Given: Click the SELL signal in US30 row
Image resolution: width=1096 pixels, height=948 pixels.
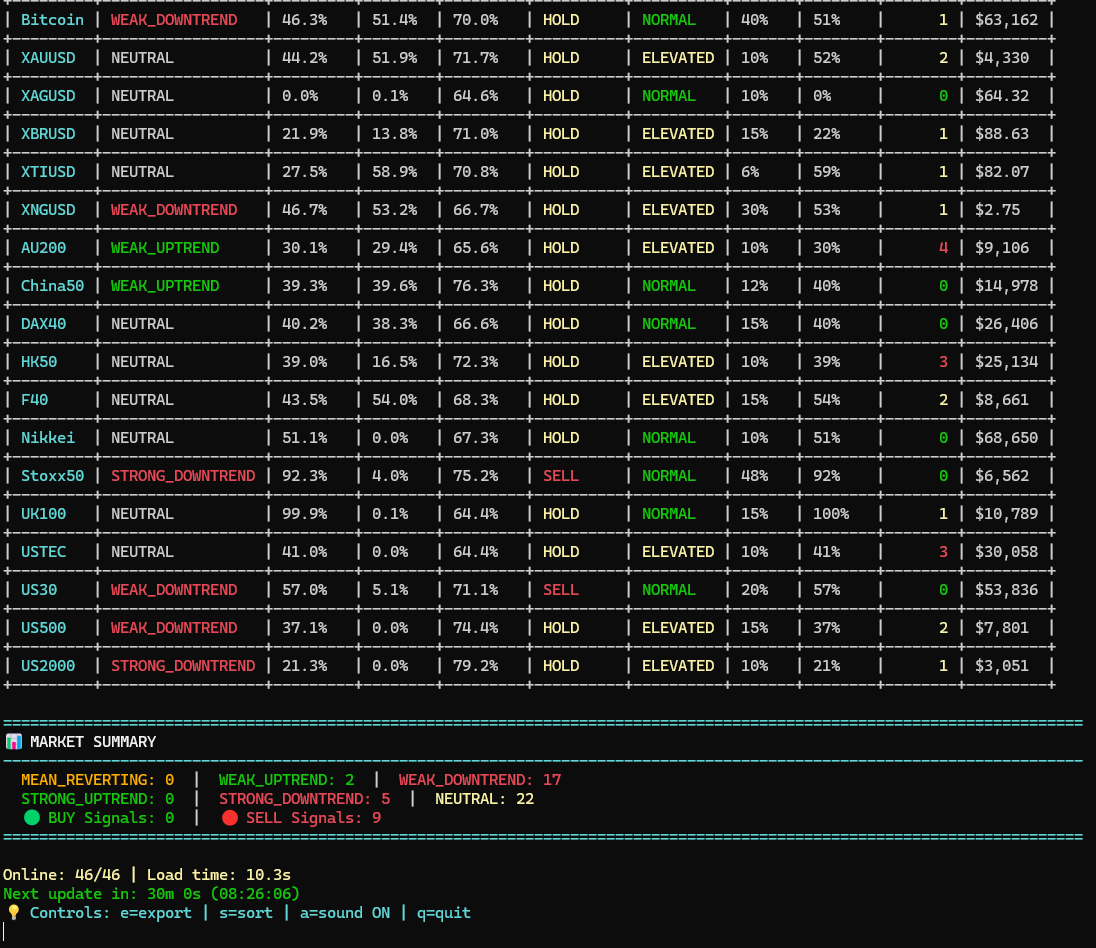Looking at the screenshot, I should point(561,590).
